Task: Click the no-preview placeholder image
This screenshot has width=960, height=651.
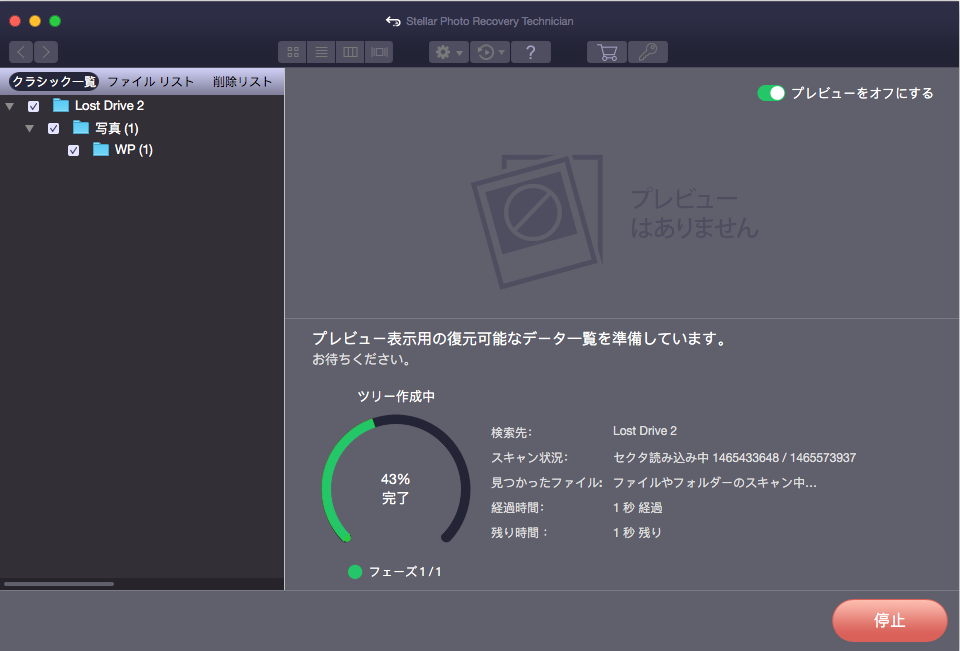Action: (x=537, y=220)
